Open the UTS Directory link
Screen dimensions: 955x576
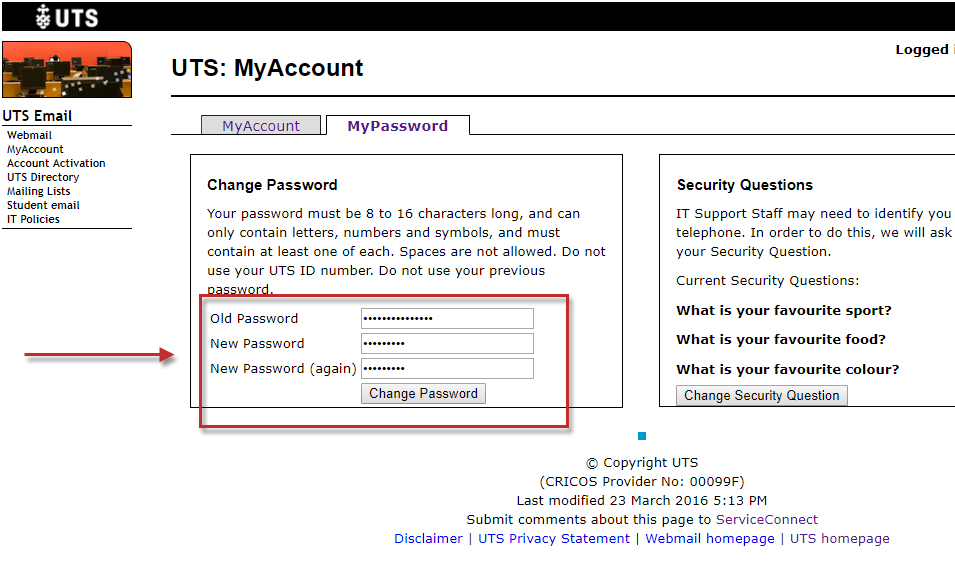[43, 177]
